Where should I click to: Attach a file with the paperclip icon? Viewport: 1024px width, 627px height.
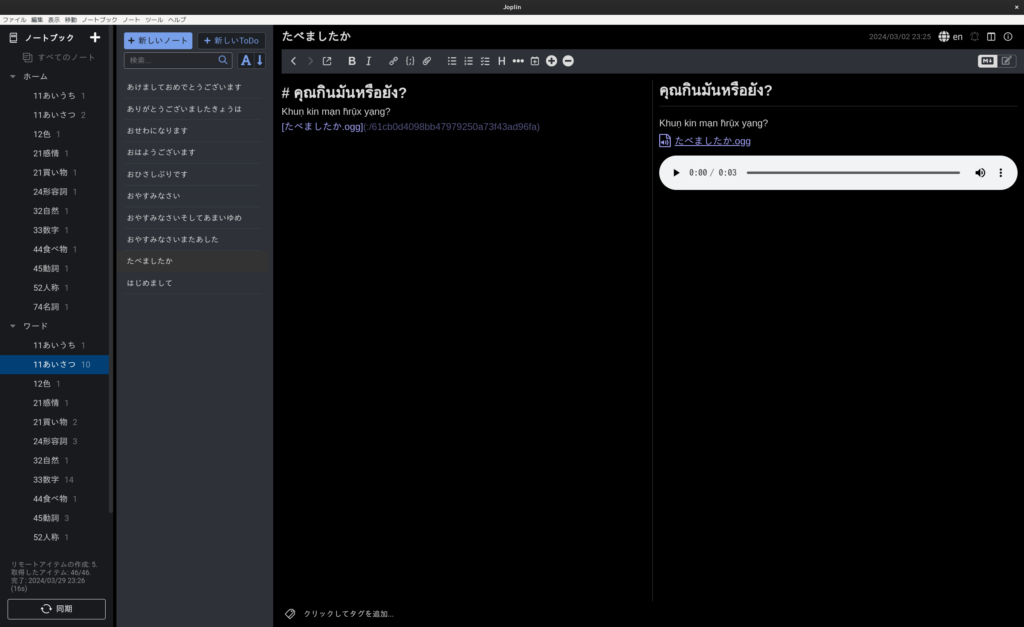click(426, 61)
